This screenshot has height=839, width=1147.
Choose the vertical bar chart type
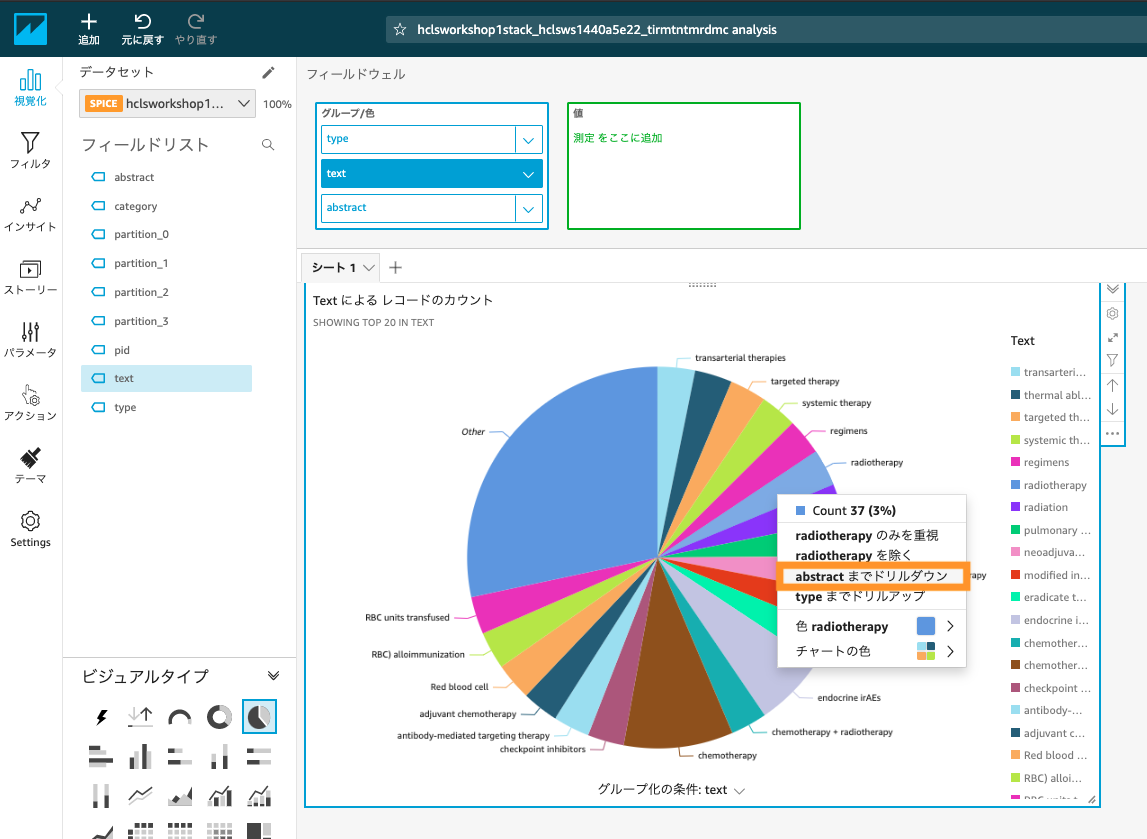click(140, 756)
